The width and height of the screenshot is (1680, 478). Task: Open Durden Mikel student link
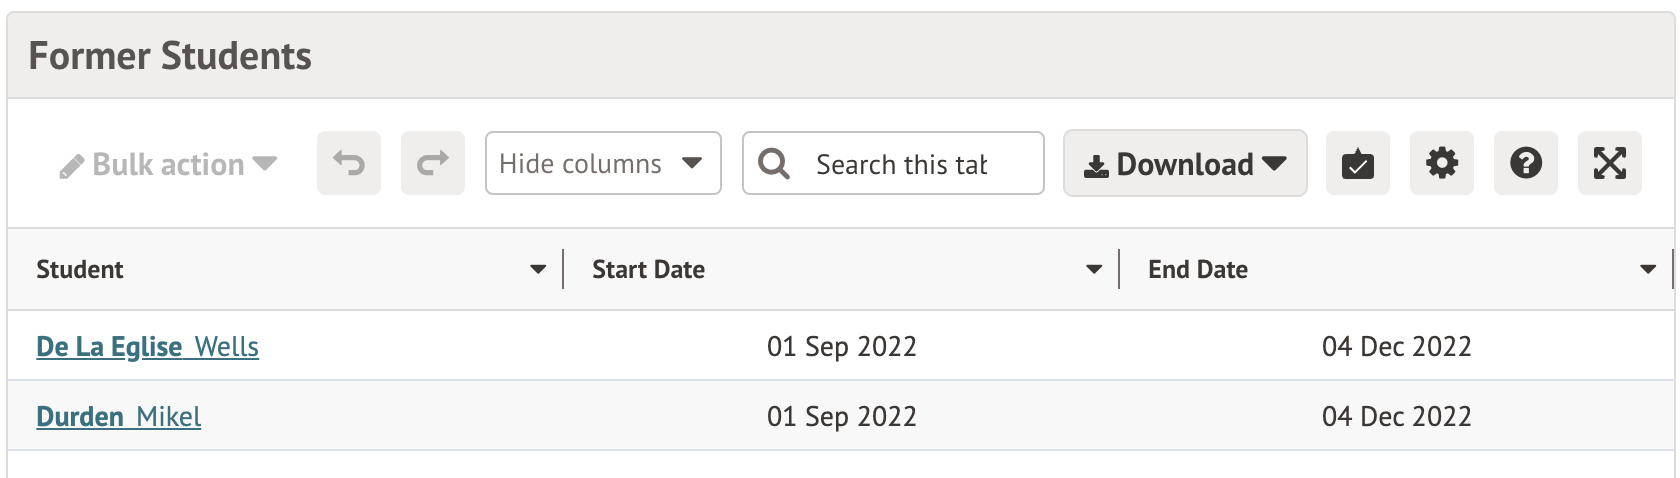[x=118, y=416]
